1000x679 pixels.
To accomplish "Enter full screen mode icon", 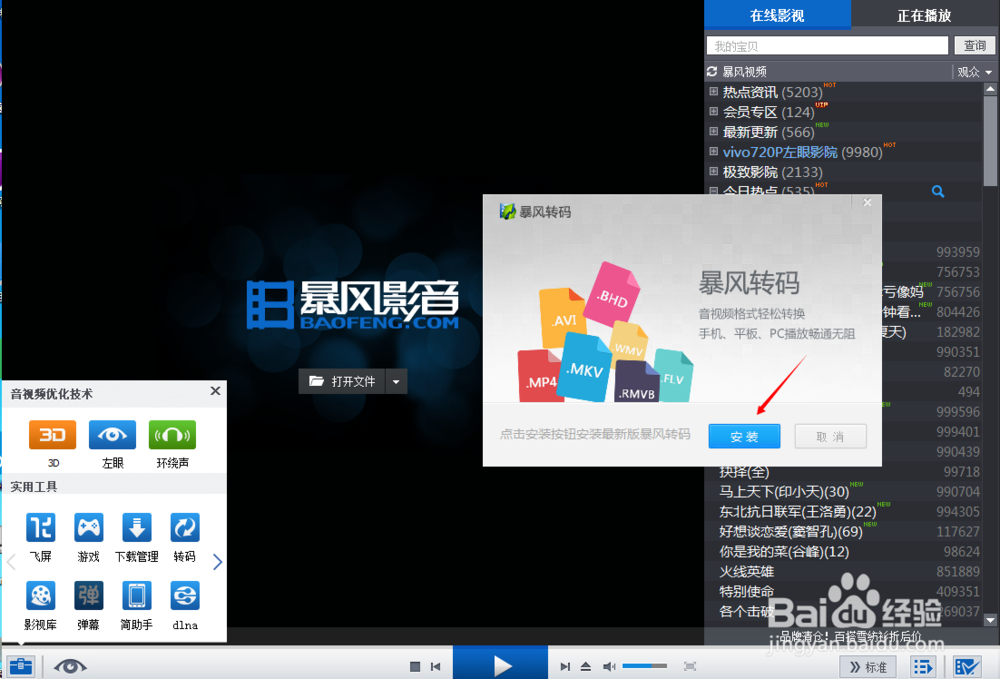I will (x=690, y=667).
